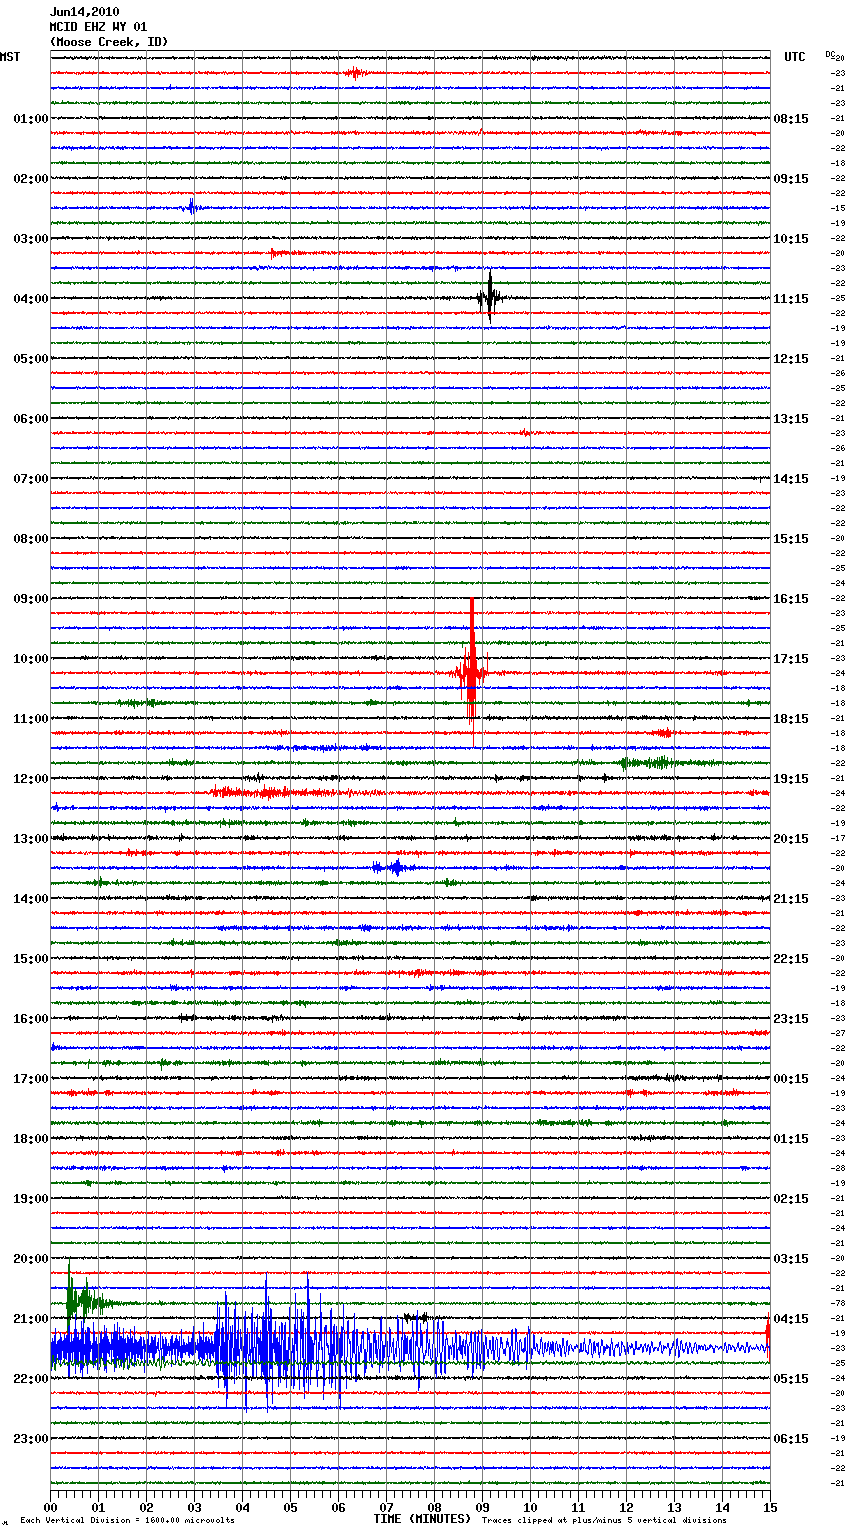The width and height of the screenshot is (850, 1534).
Task: Select the 04:00 MST row label
Action: pos(31,299)
